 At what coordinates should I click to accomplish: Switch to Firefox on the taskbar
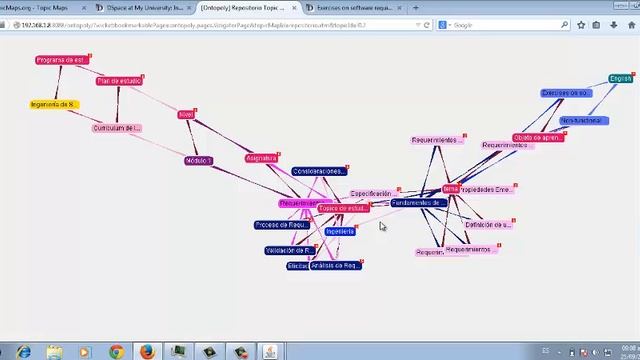click(147, 351)
